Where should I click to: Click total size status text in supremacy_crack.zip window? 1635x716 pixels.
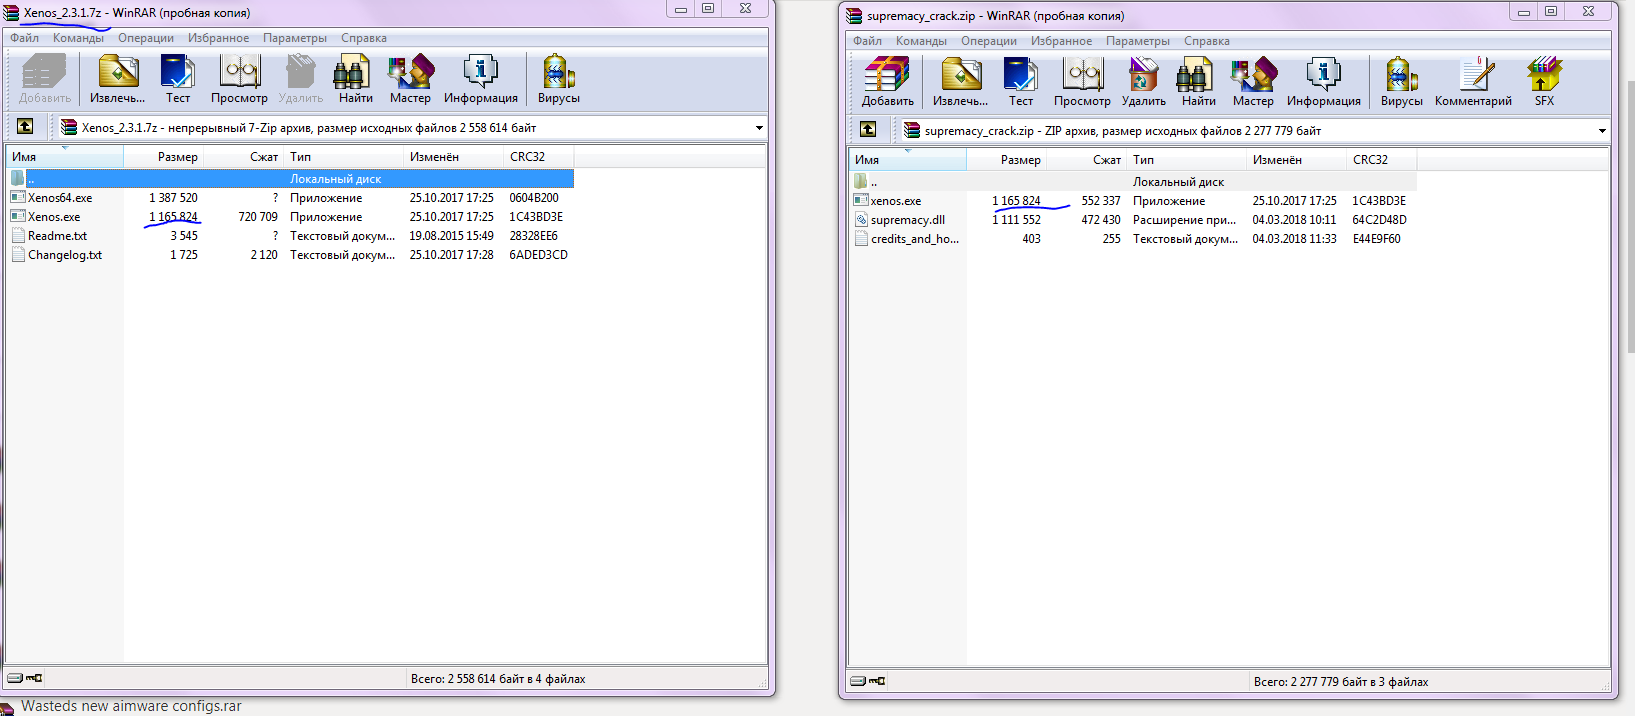(x=1341, y=682)
